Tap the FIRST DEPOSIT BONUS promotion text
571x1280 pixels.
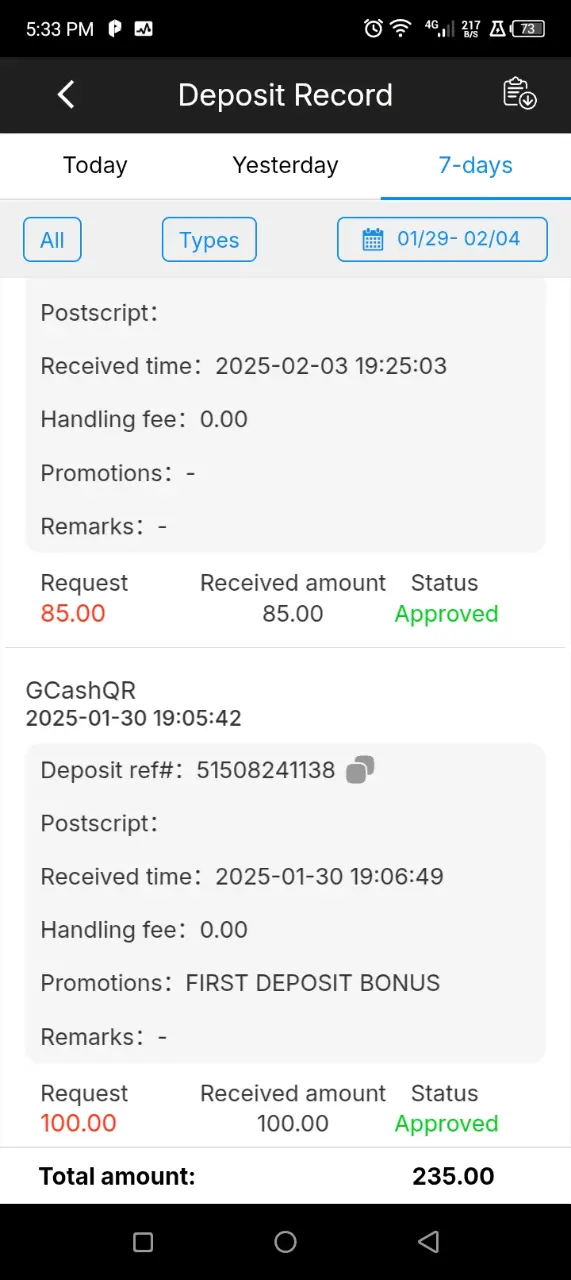(x=313, y=983)
